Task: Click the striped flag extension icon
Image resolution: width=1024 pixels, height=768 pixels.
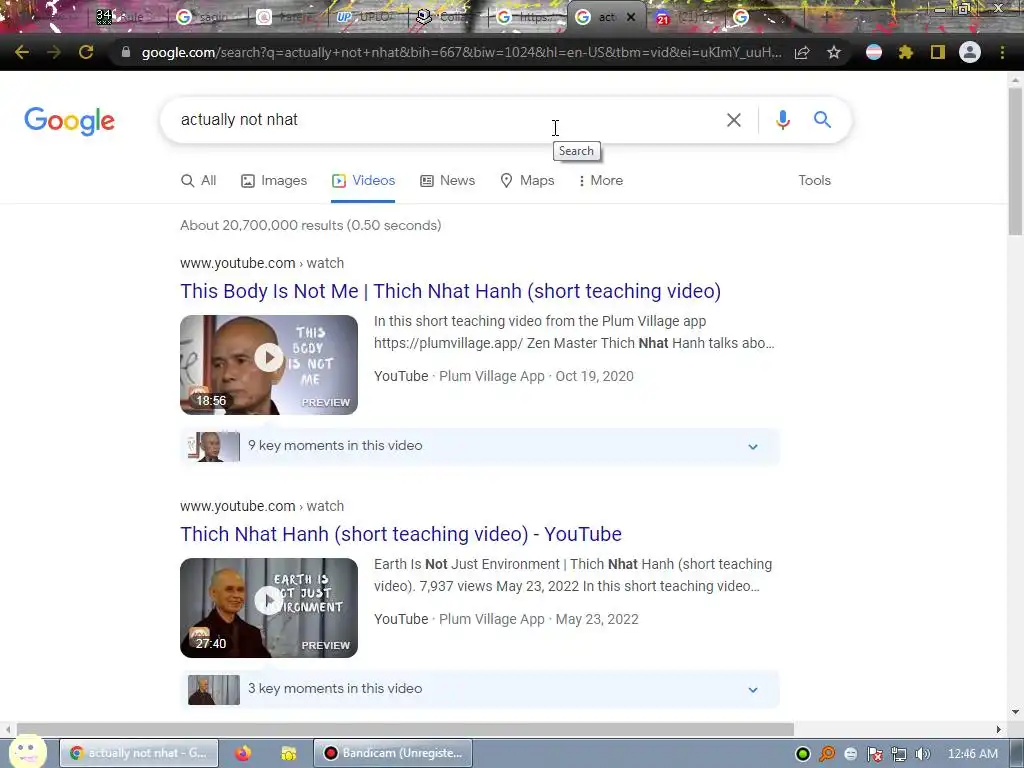Action: (x=874, y=52)
